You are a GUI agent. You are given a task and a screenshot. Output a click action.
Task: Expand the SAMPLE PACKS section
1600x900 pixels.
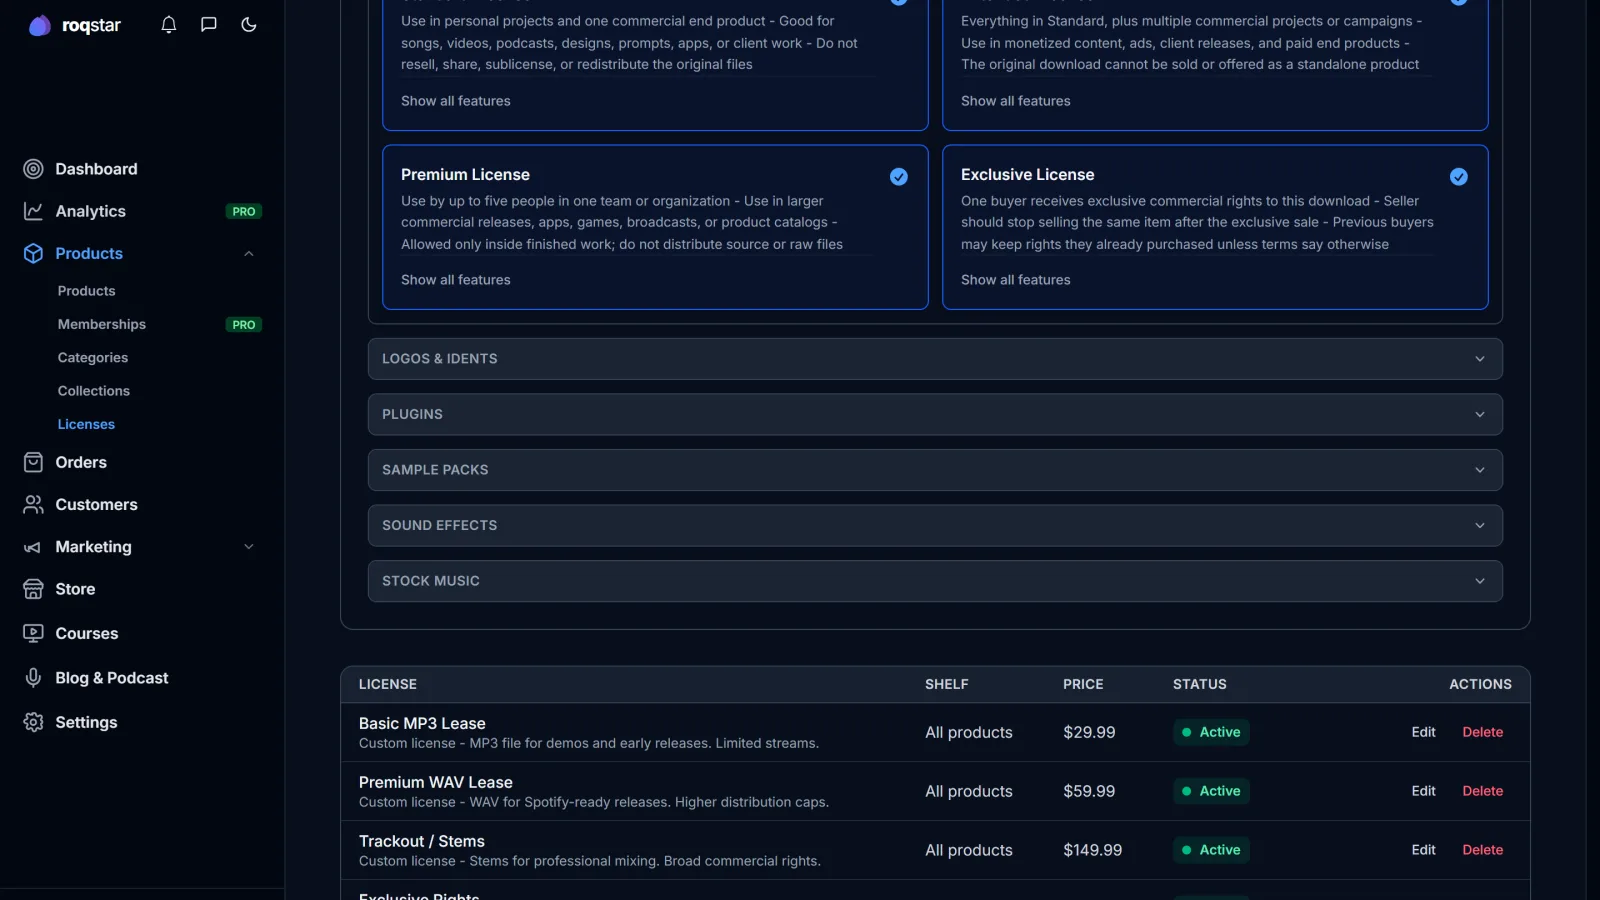tap(935, 470)
